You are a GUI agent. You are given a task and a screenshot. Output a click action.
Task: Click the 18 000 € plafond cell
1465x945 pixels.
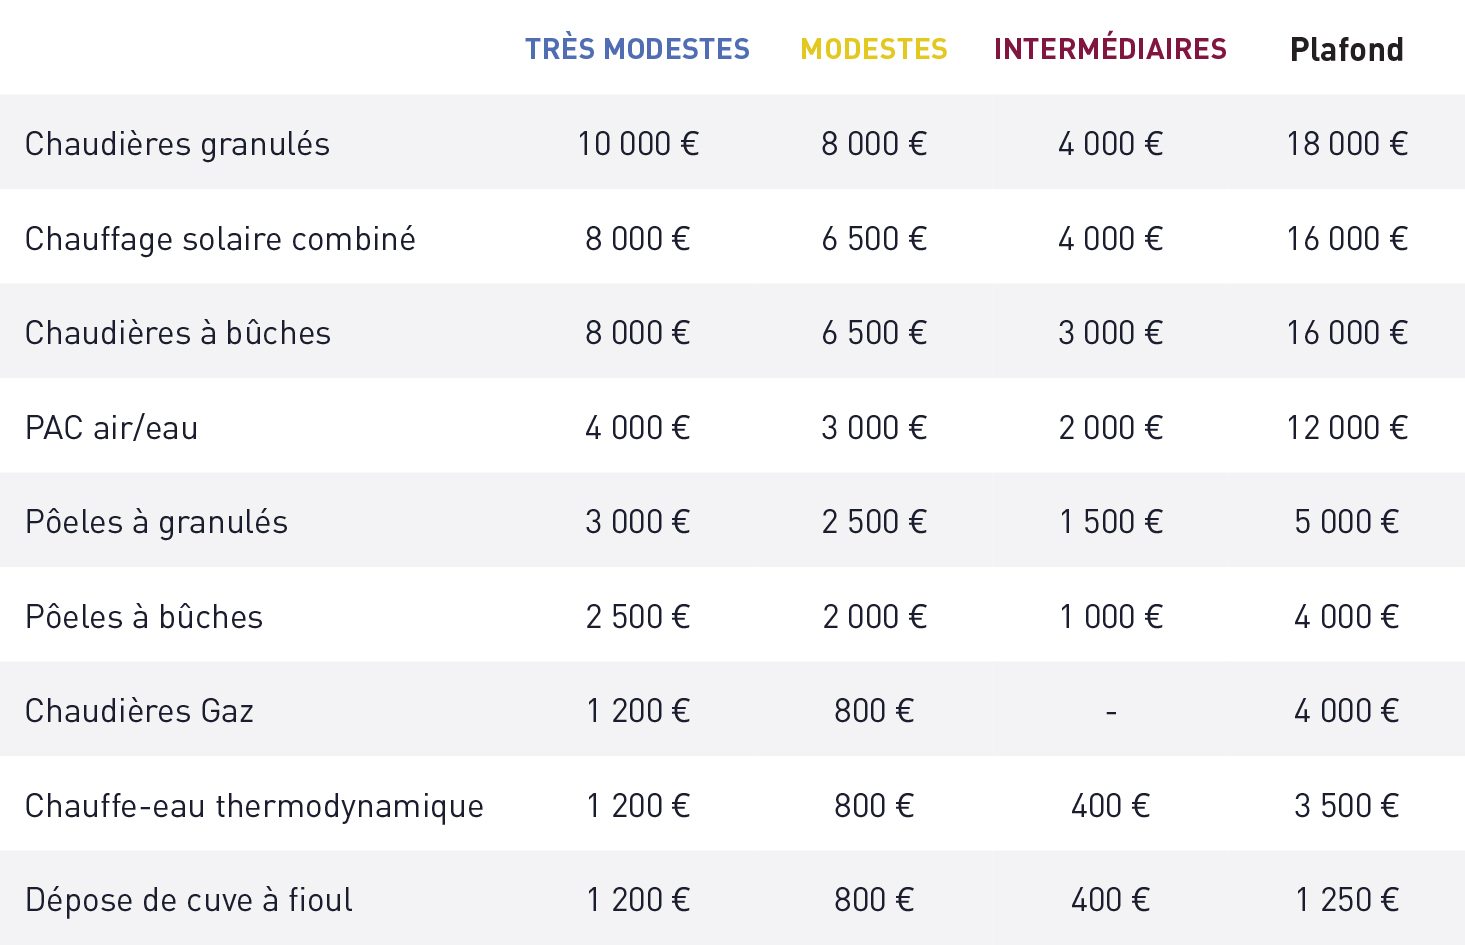click(1347, 144)
